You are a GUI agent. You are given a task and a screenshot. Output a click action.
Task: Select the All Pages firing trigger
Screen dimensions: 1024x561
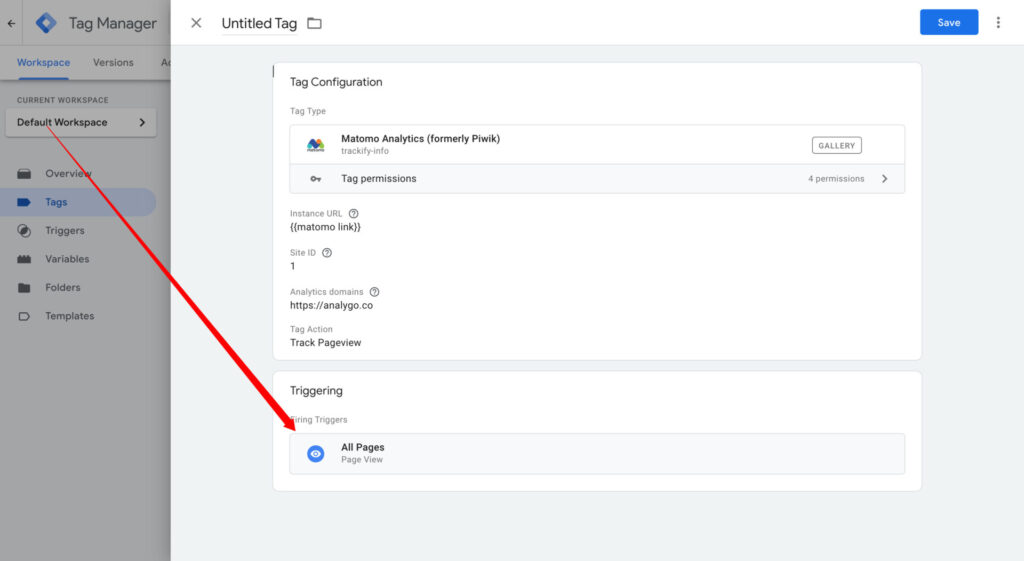click(596, 454)
